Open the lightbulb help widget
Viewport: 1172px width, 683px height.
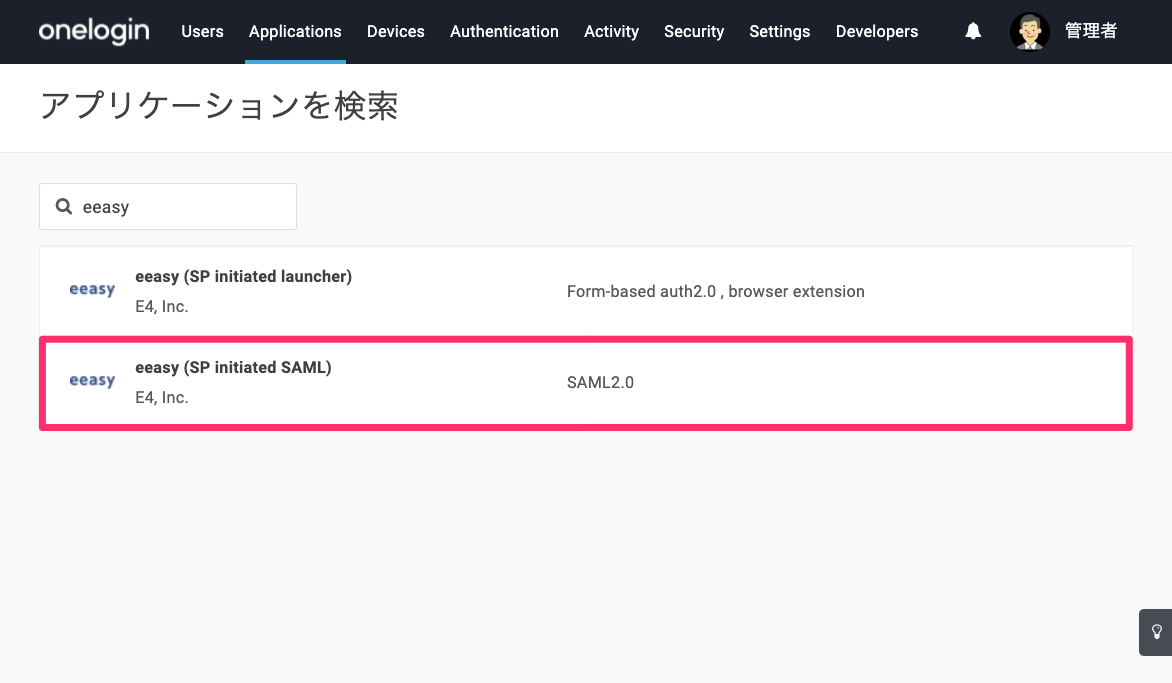1156,632
